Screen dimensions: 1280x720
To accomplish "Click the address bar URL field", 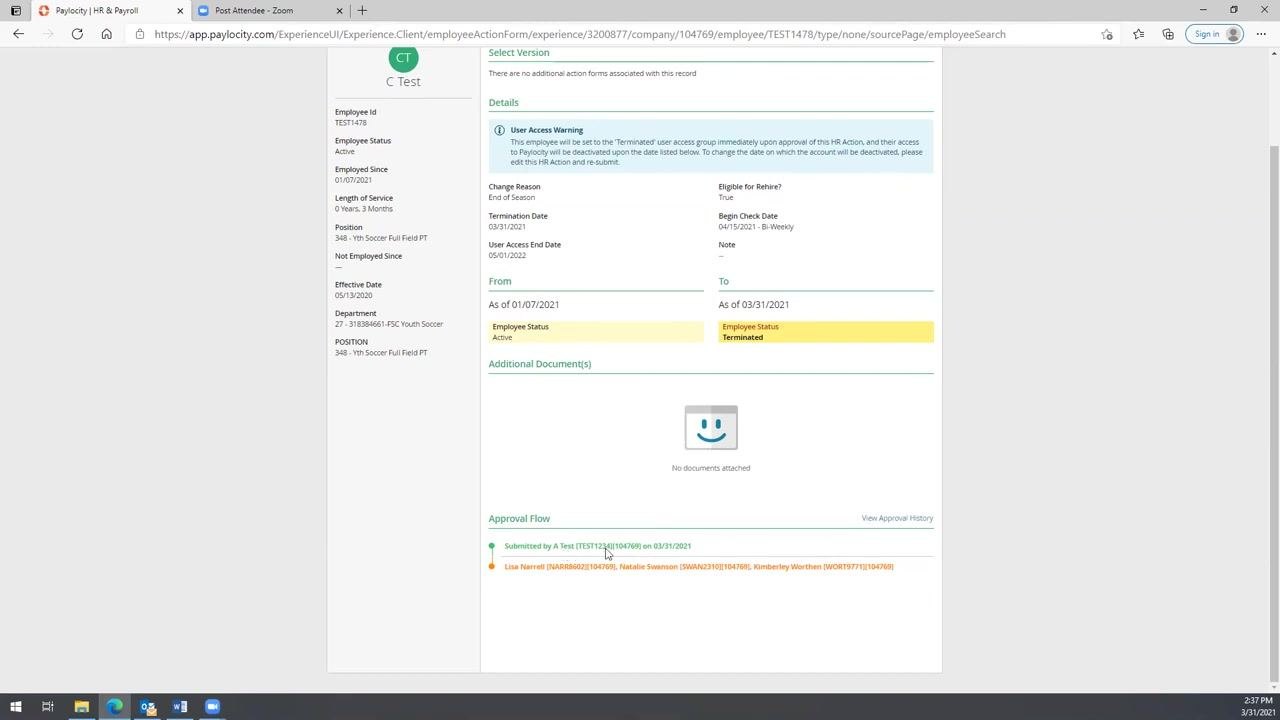I will [580, 34].
